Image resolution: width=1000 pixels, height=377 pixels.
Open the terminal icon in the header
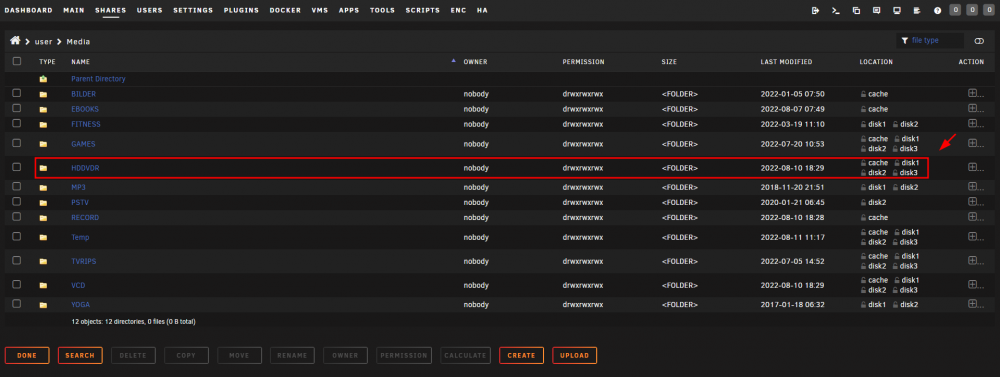[835, 11]
